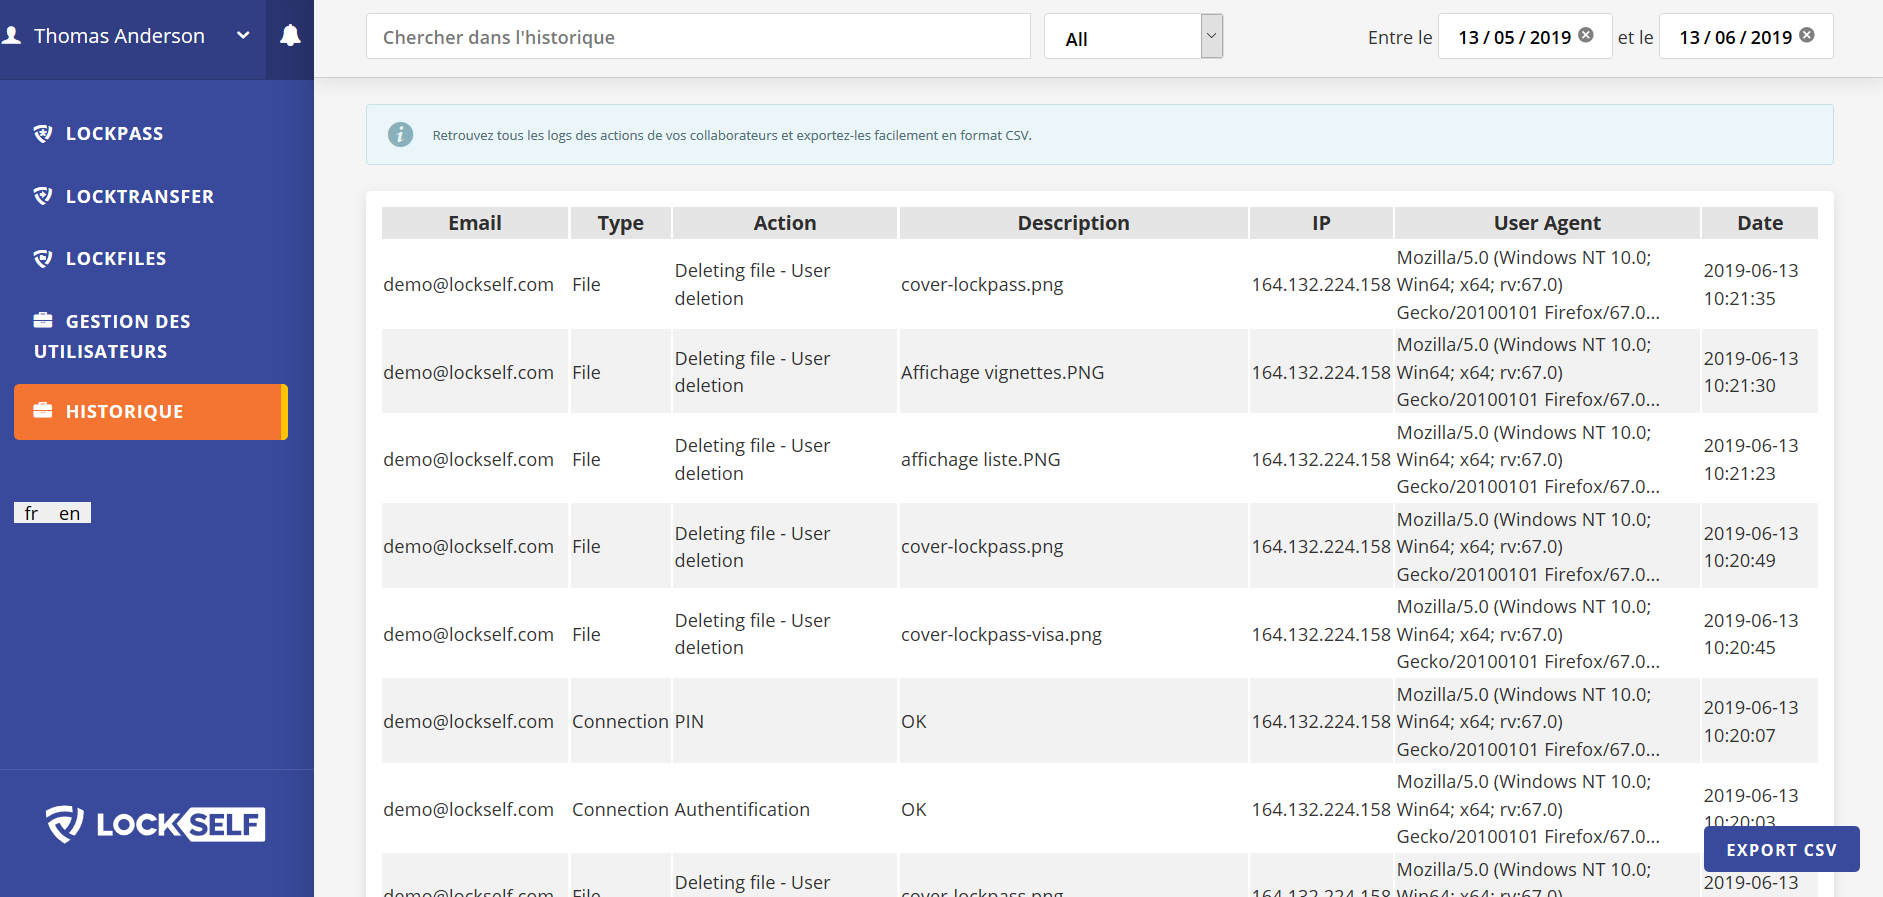This screenshot has height=897, width=1883.
Task: Clear the end date 13/06/2019
Action: click(1807, 35)
